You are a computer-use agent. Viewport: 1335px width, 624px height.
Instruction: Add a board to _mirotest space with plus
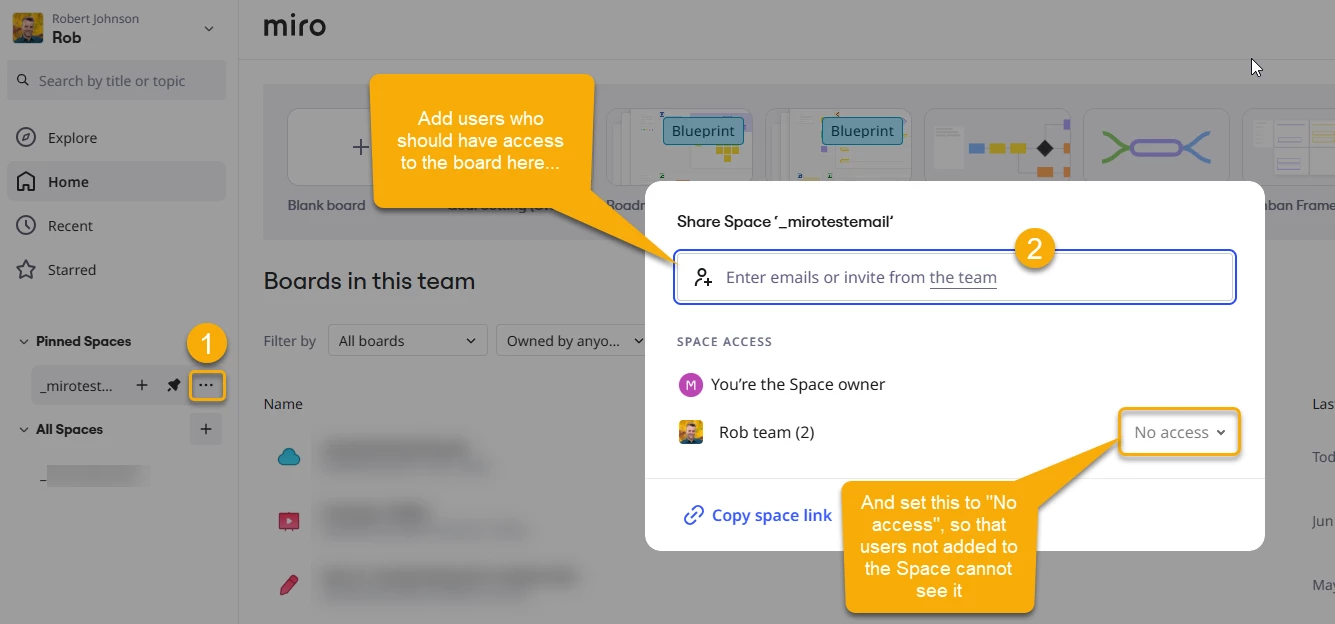pos(142,385)
